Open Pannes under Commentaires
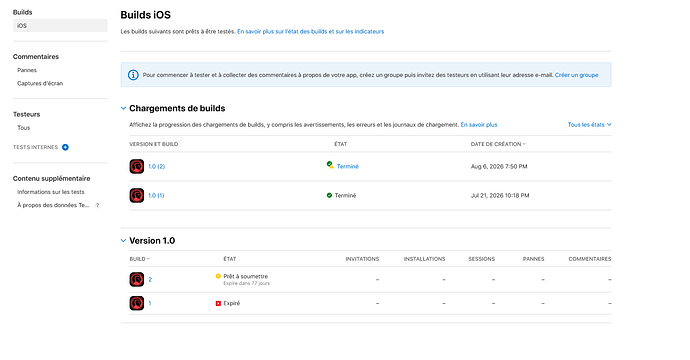Viewport: 690px width, 360px height. click(x=27, y=70)
